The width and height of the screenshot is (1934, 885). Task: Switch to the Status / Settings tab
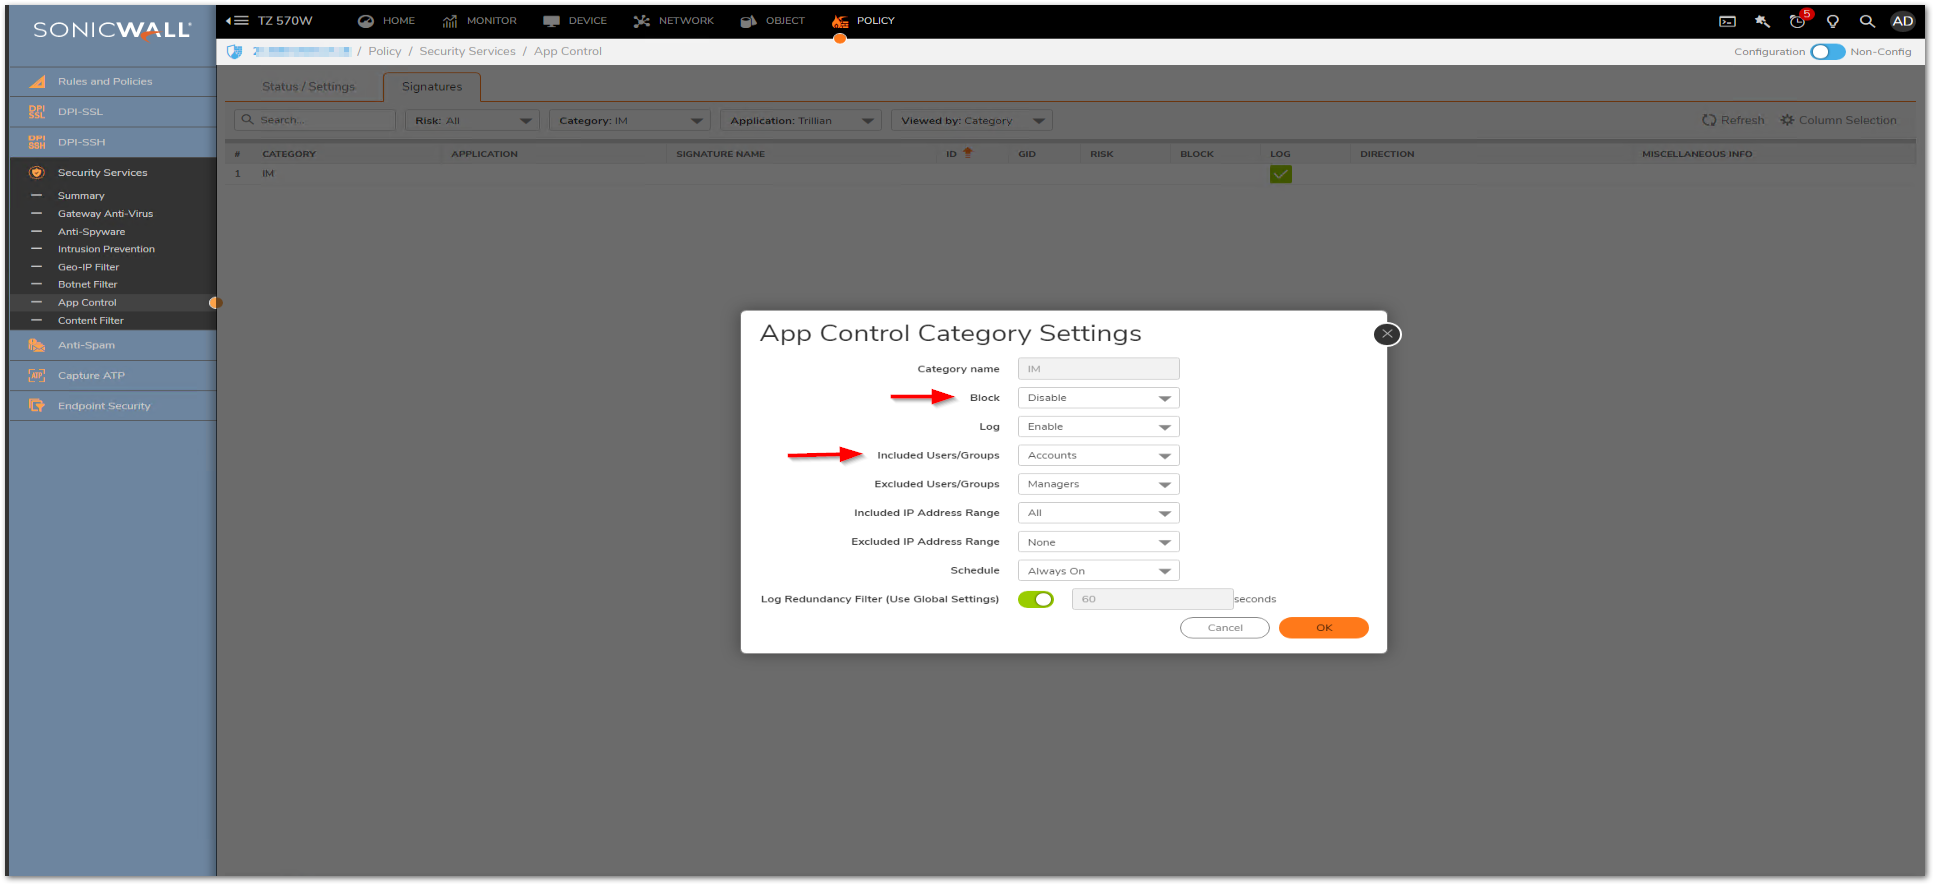click(x=308, y=87)
